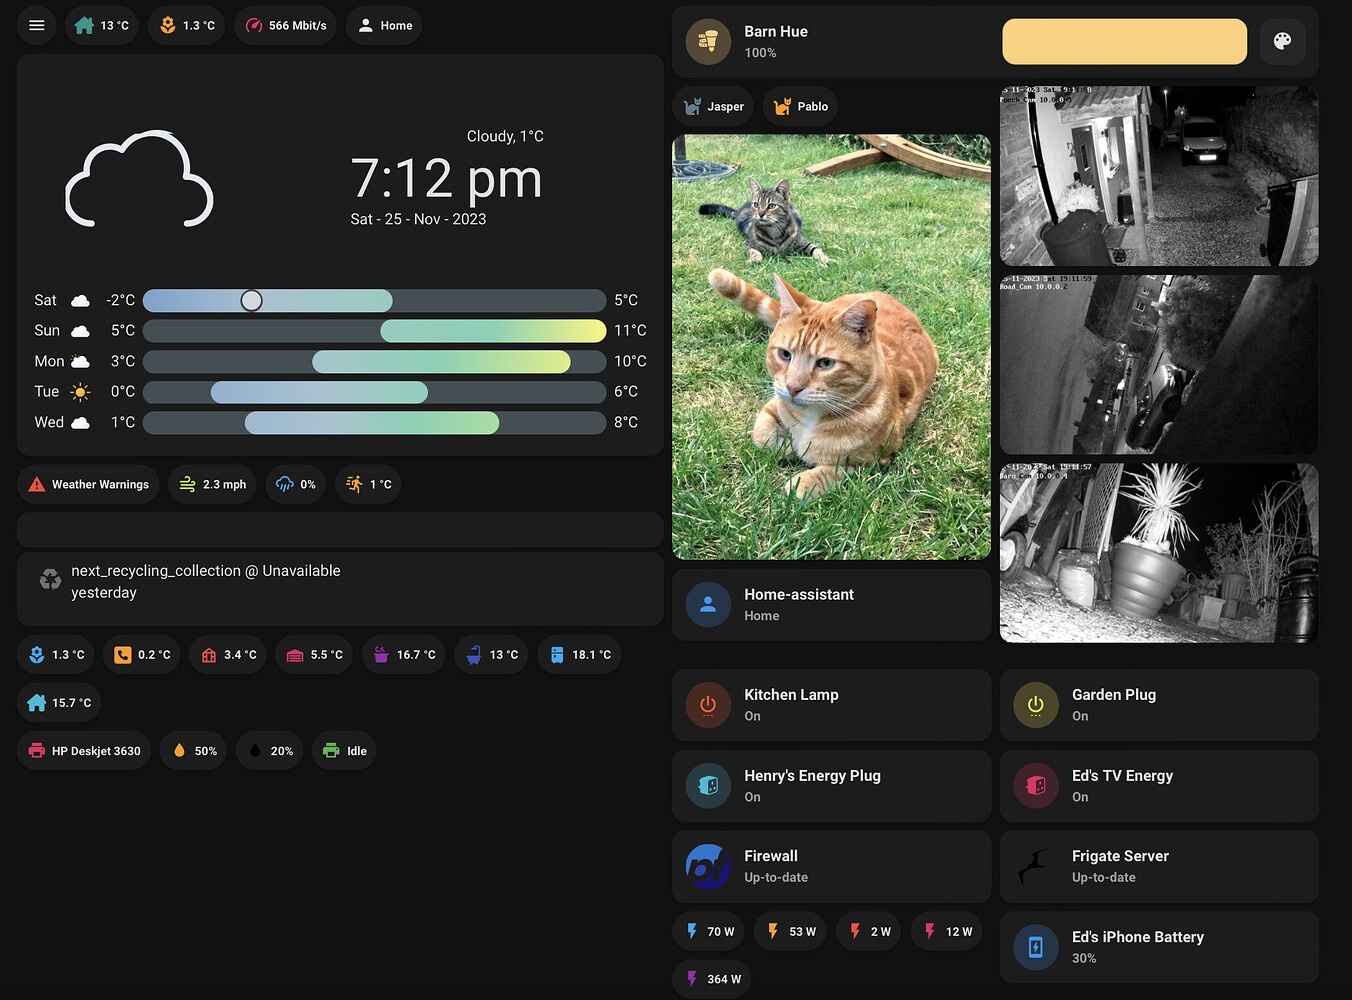This screenshot has height=1000, width=1352.
Task: Click the 0% rain chance chip
Action: (x=296, y=484)
